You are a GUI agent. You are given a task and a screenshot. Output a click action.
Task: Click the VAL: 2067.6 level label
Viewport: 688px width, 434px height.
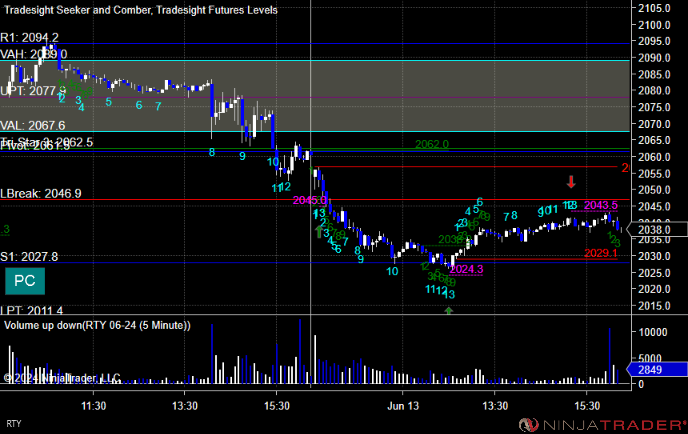tap(33, 126)
